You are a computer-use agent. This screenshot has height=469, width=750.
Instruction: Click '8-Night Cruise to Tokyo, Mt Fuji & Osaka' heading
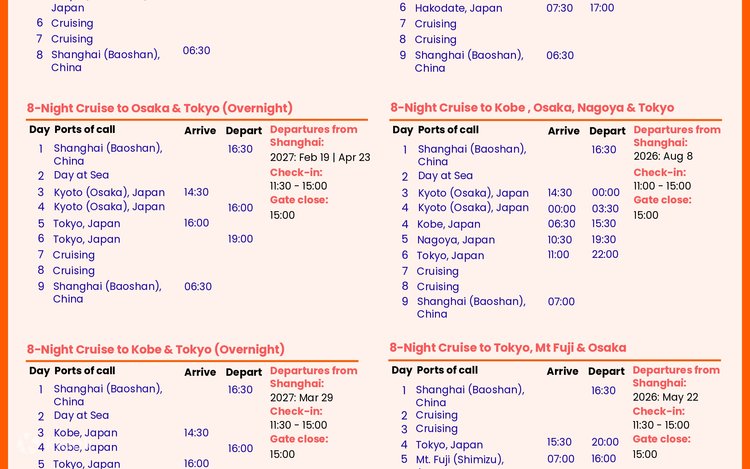coord(508,348)
